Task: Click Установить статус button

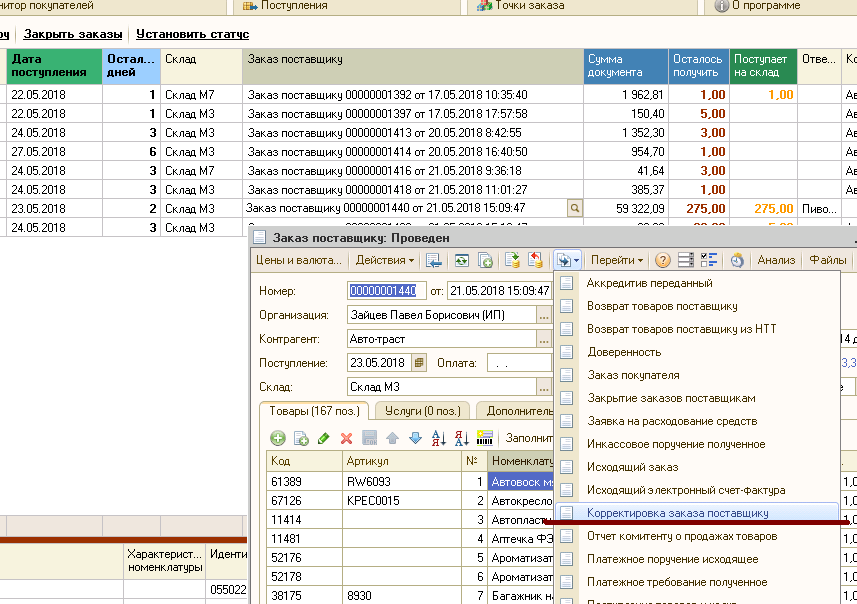Action: (x=192, y=34)
